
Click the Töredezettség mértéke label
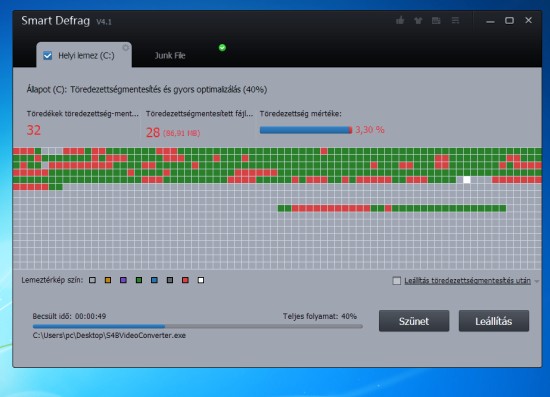[300, 114]
